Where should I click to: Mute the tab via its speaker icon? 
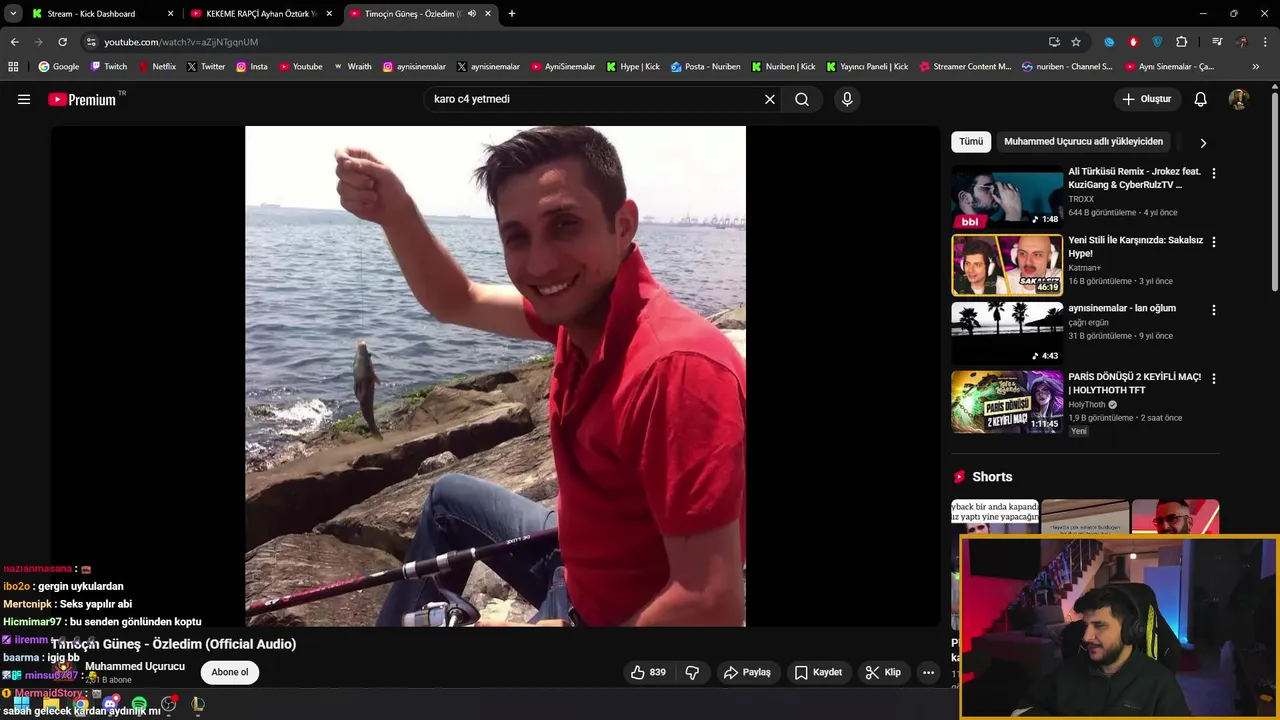click(471, 14)
